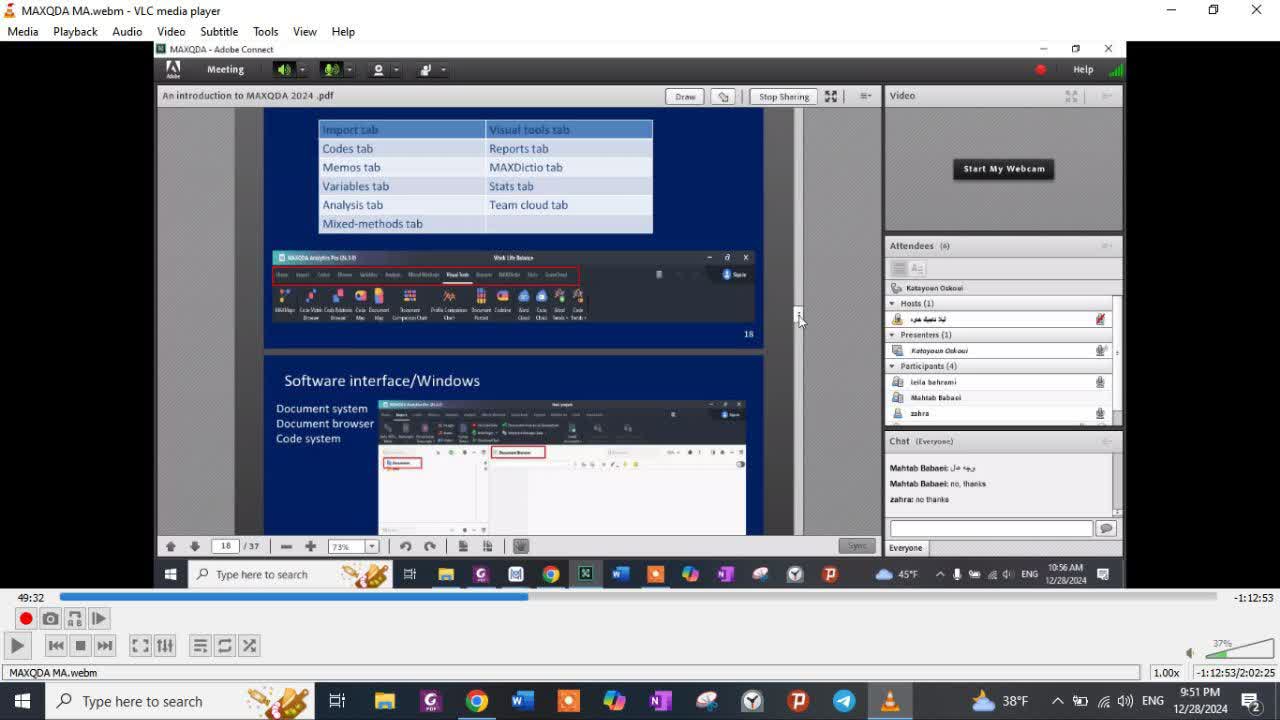Open the status options dropdown arrow
This screenshot has height=720, width=1280.
[443, 70]
